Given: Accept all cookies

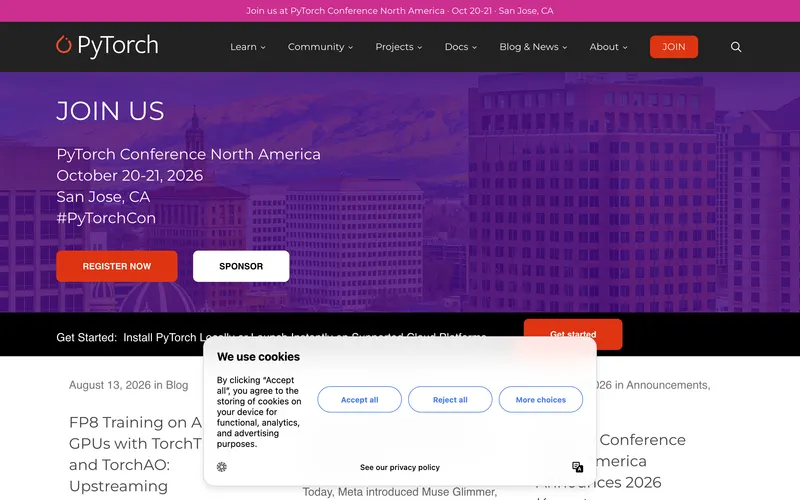Looking at the screenshot, I should click(360, 399).
